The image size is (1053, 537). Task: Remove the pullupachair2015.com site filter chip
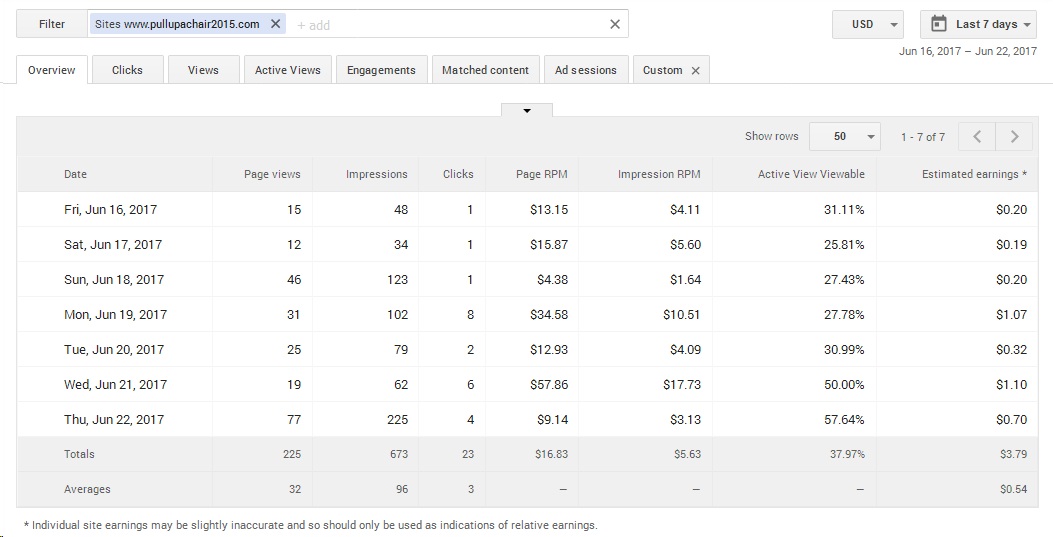click(x=276, y=24)
